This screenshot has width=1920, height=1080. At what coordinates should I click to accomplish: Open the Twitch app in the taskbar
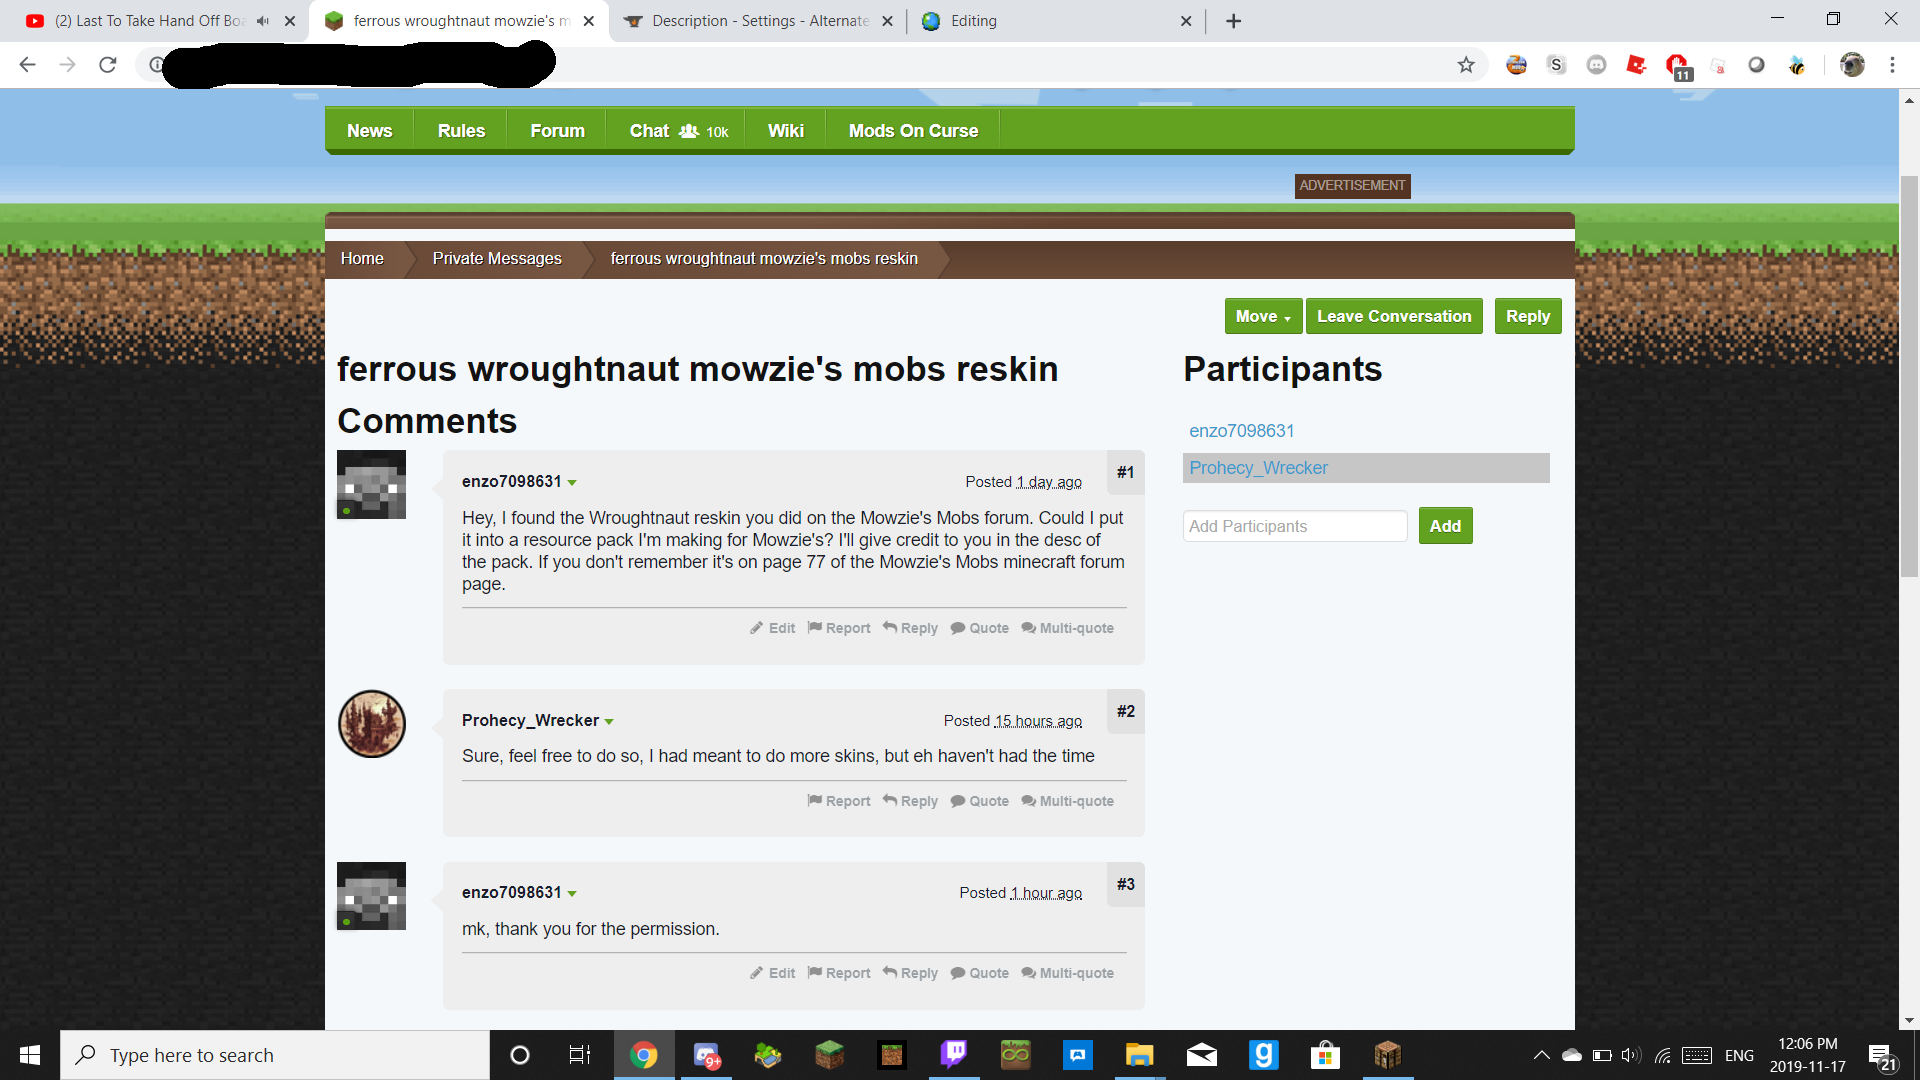[x=954, y=1054]
